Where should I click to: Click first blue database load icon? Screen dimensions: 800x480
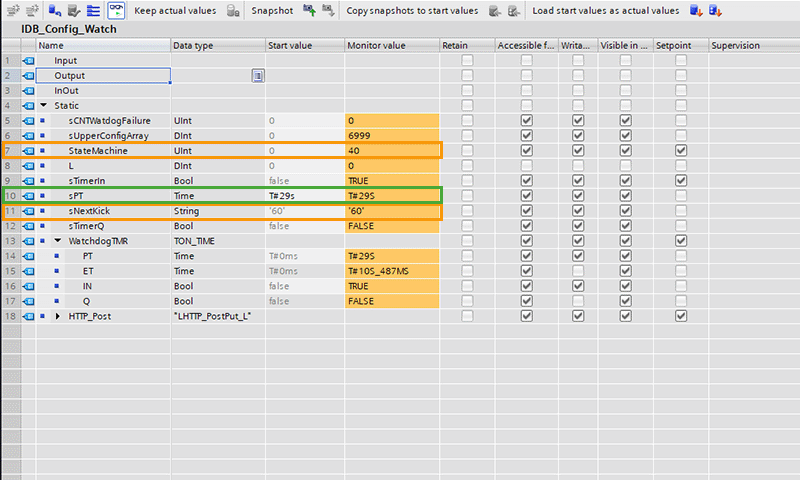[x=695, y=11]
